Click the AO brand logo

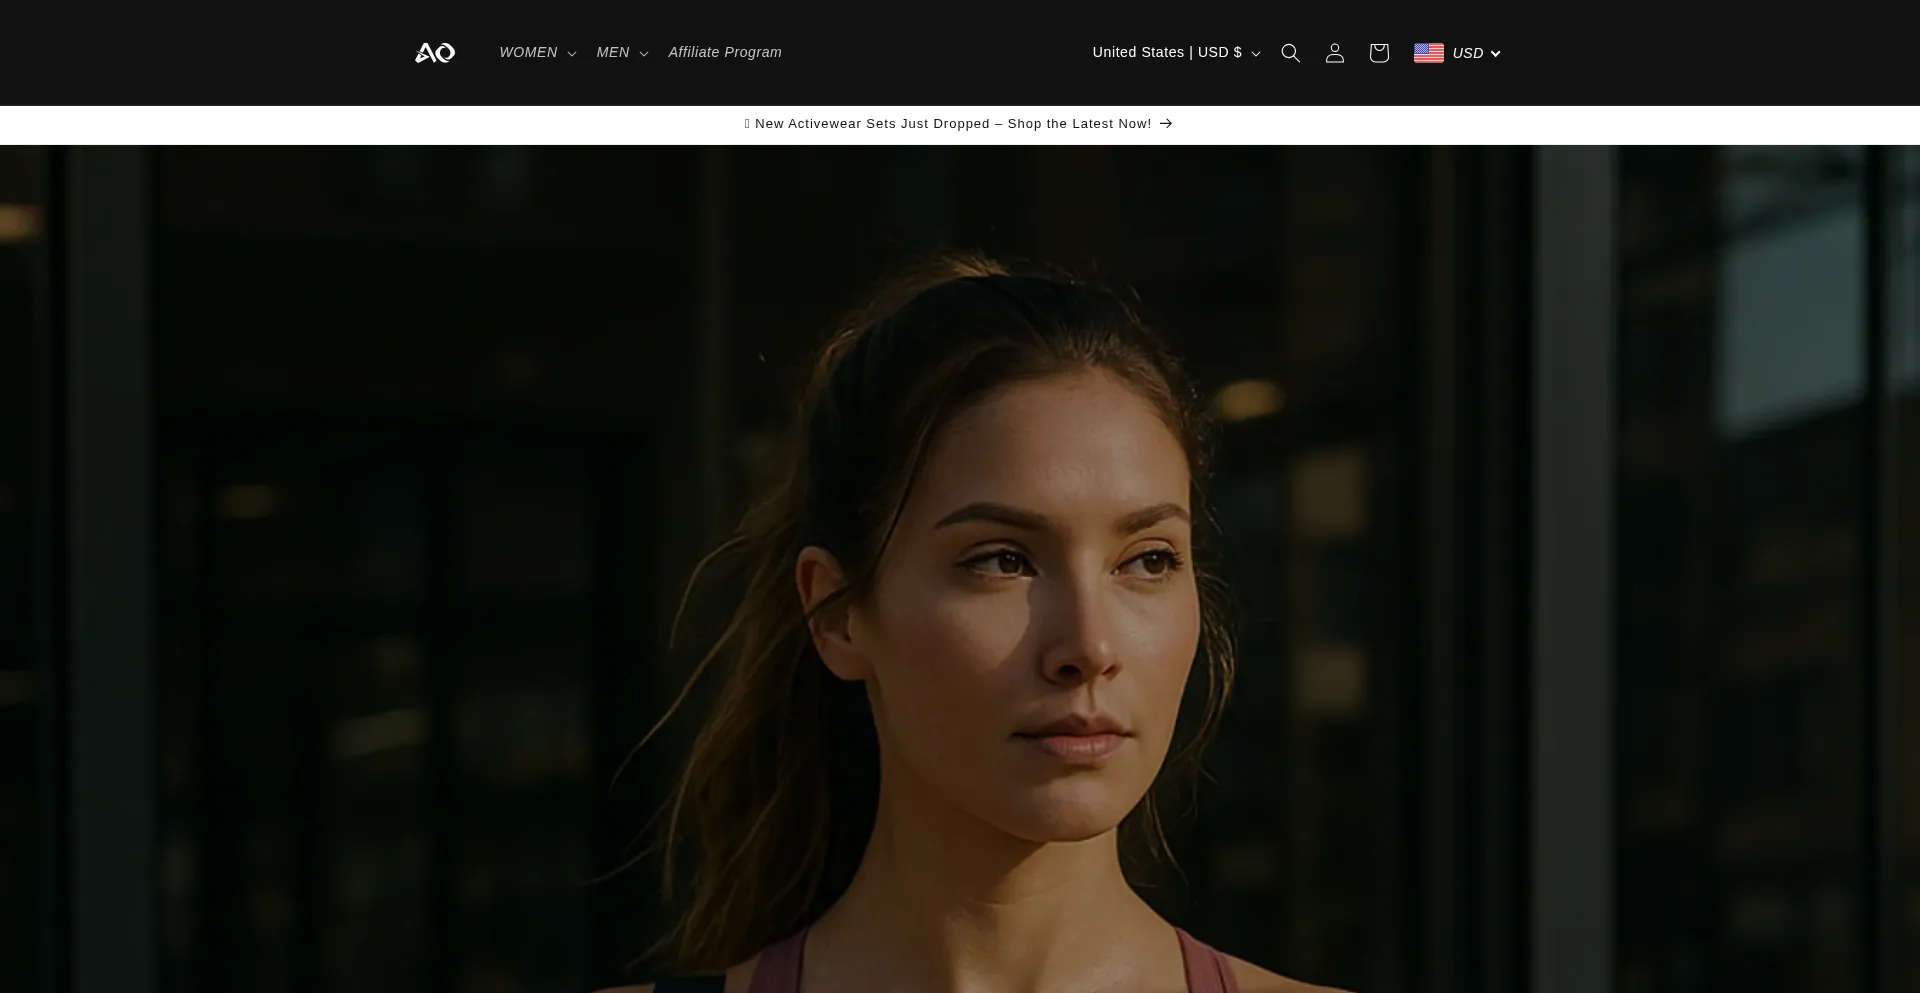(x=435, y=53)
